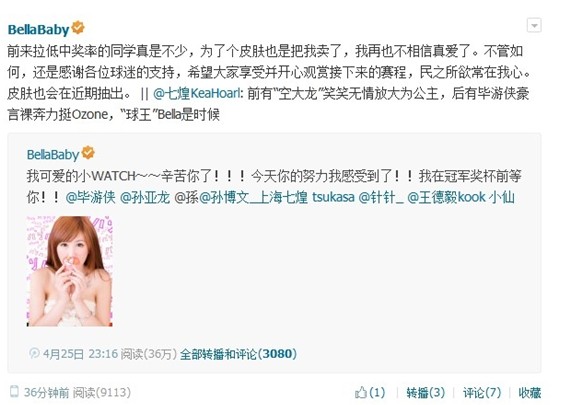
Task: Click 转播(3) to repost
Action: coord(425,392)
